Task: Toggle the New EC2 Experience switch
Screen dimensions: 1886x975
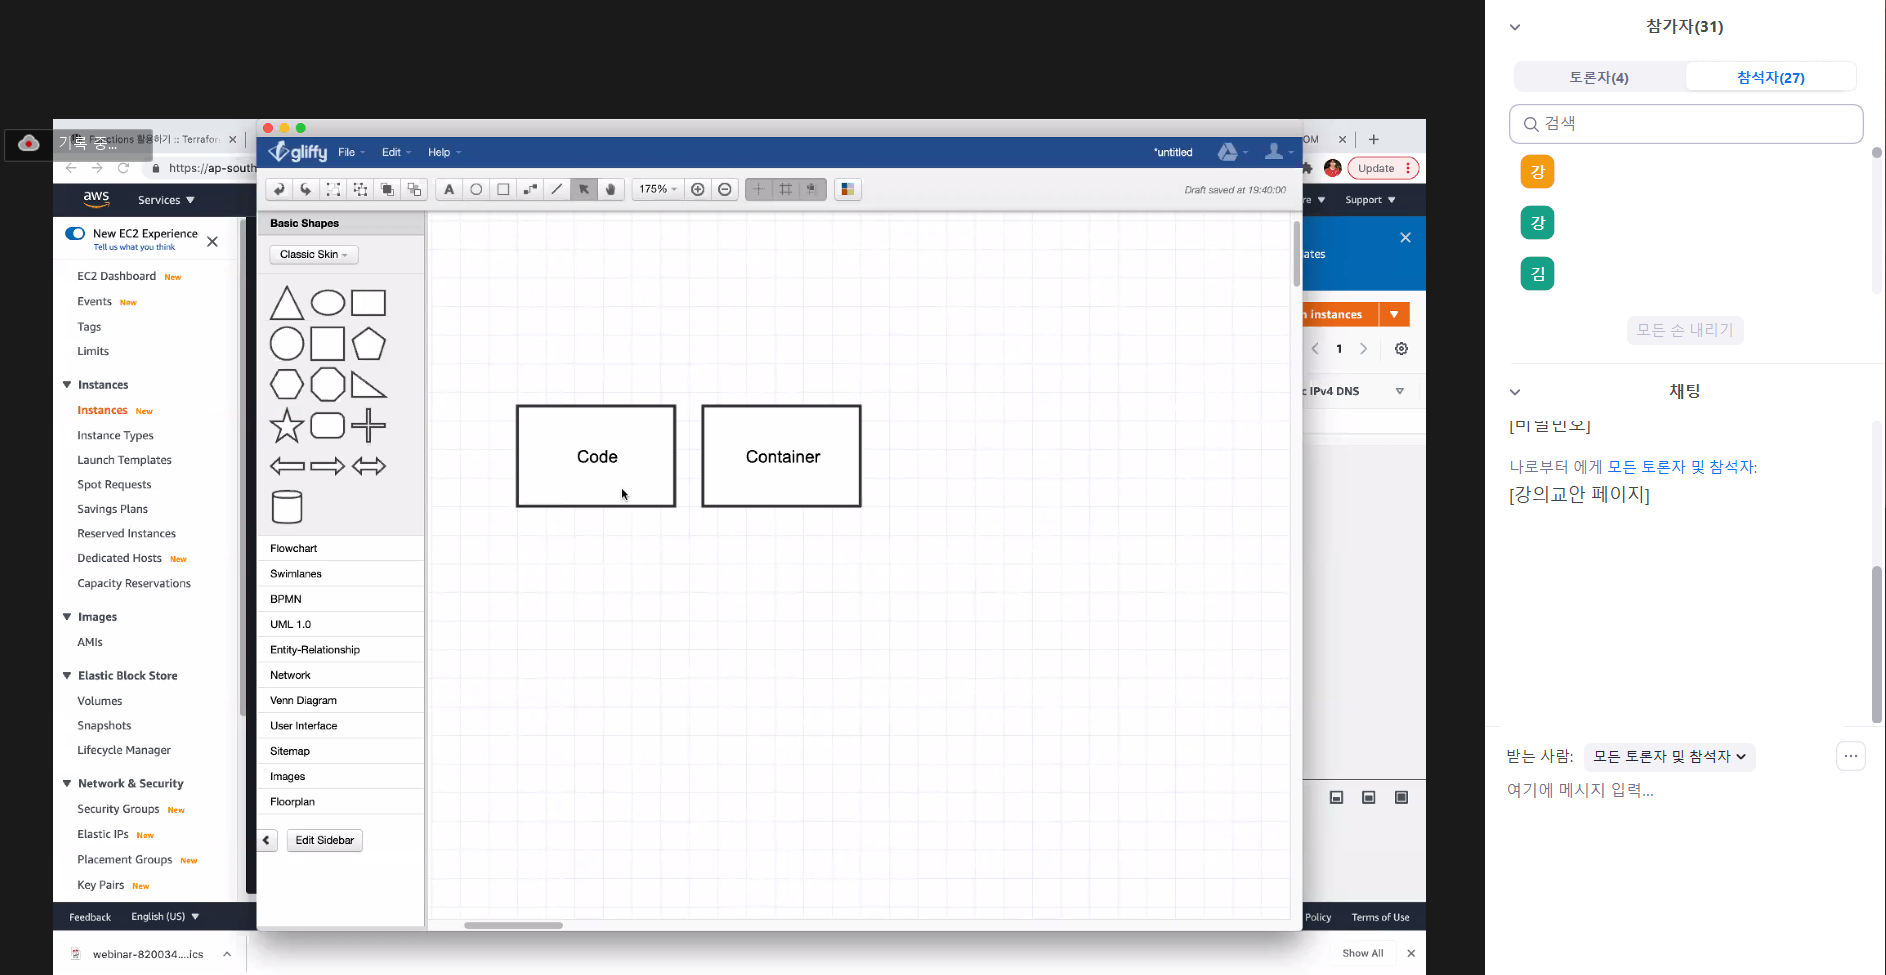Action: [x=75, y=233]
